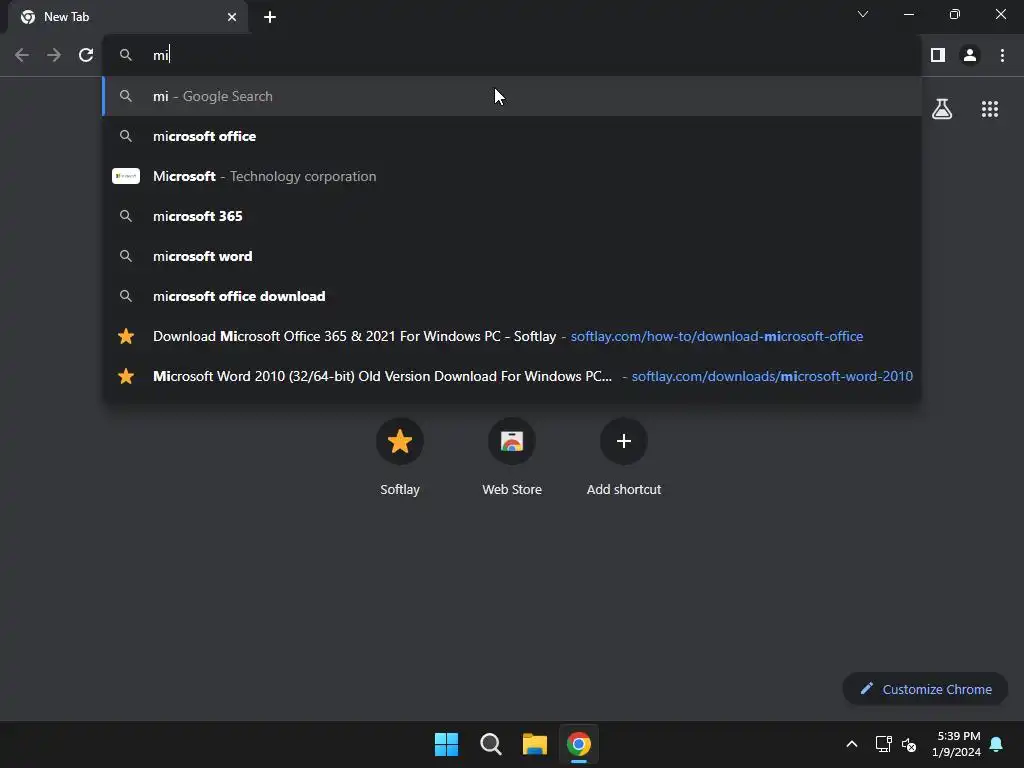This screenshot has width=1024, height=768.
Task: Click the Customize Chrome button
Action: click(x=925, y=689)
